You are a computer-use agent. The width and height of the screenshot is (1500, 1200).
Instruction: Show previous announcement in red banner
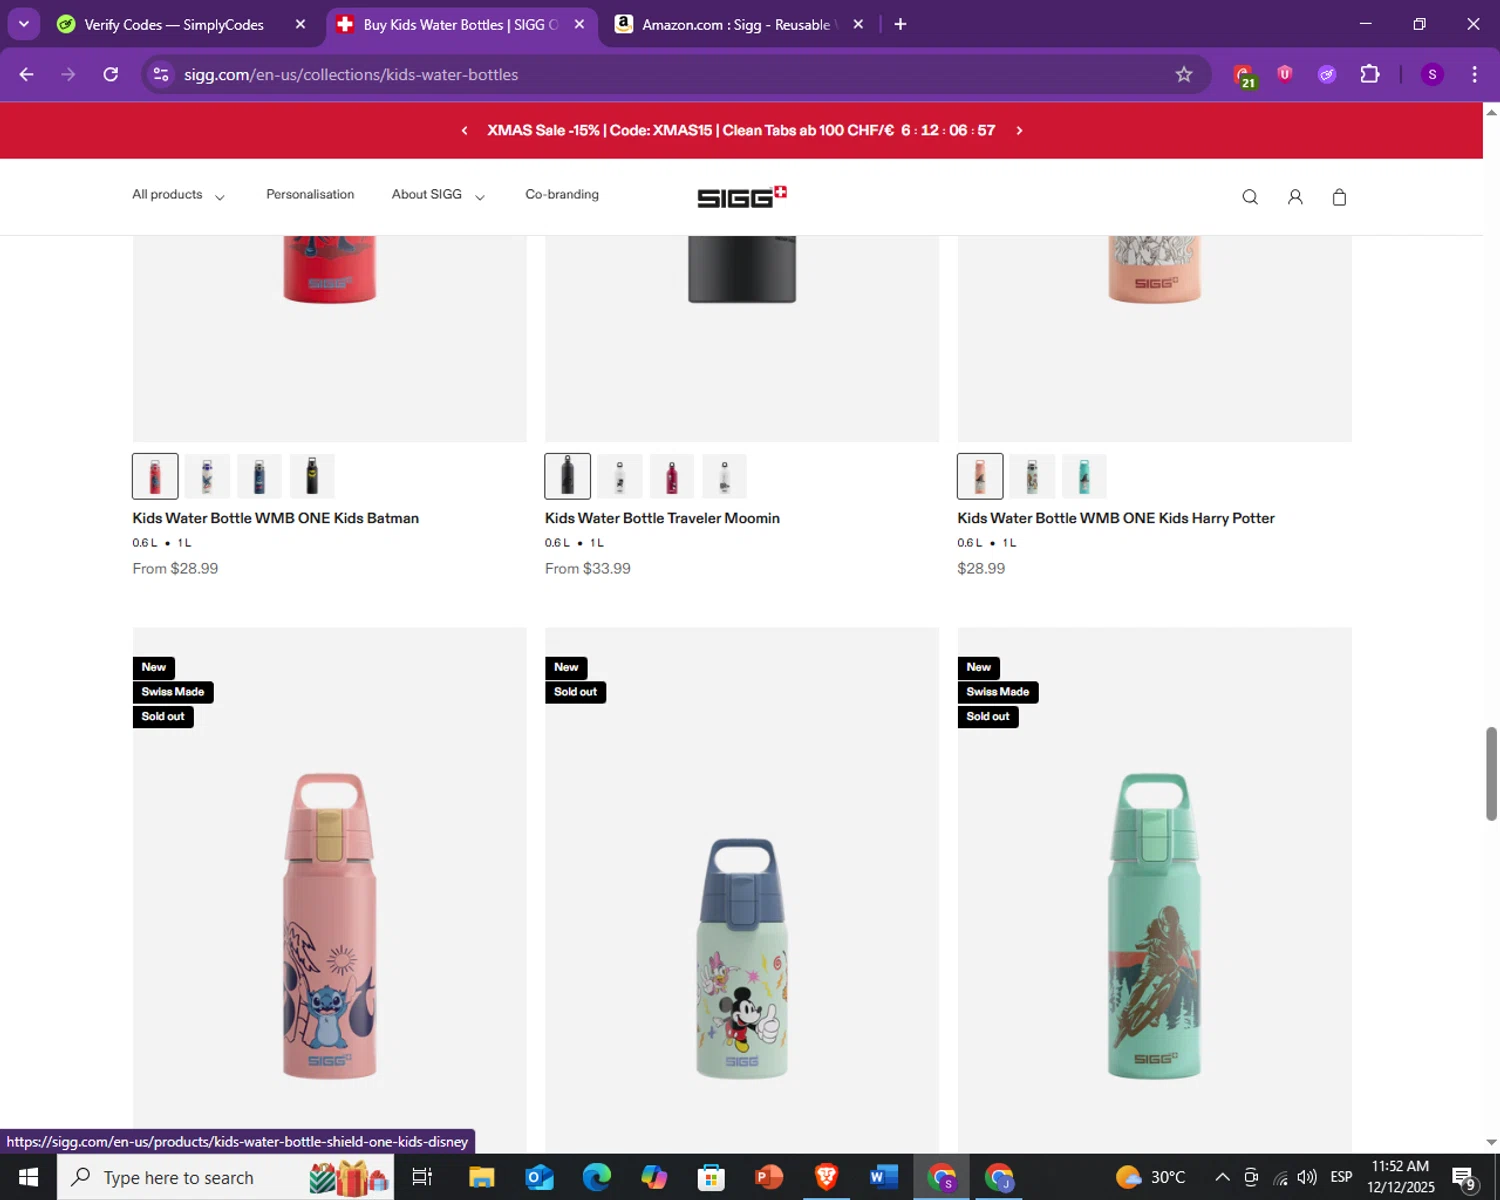tap(464, 131)
